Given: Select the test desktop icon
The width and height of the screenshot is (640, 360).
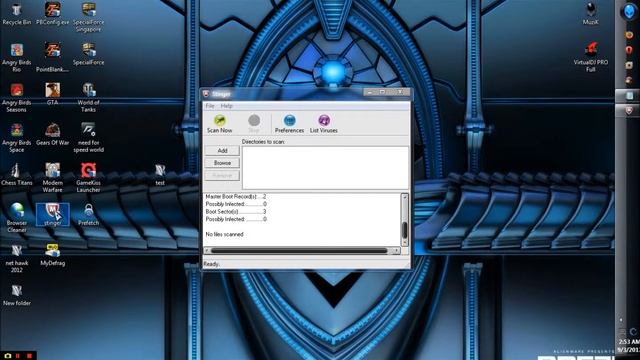Looking at the screenshot, I should 160,175.
